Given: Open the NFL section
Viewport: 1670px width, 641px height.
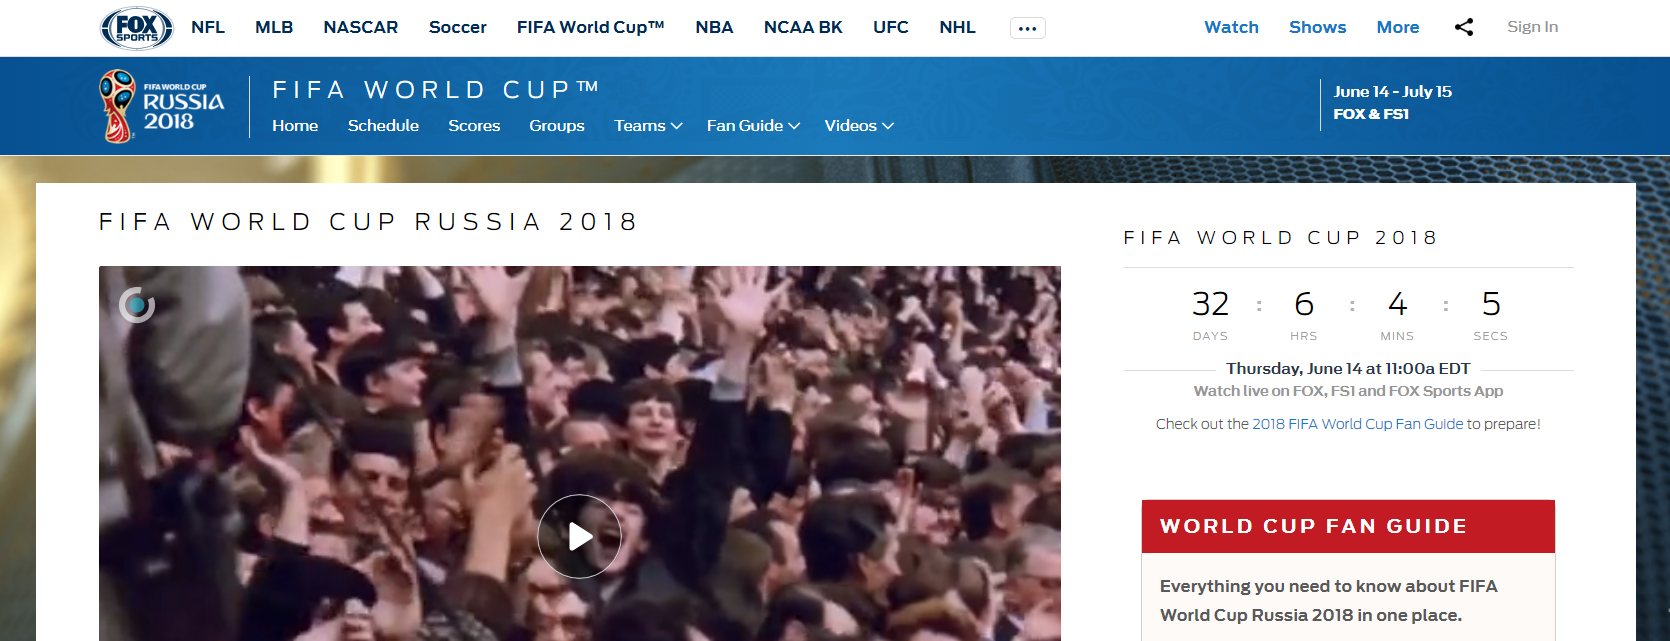Looking at the screenshot, I should click(x=208, y=27).
